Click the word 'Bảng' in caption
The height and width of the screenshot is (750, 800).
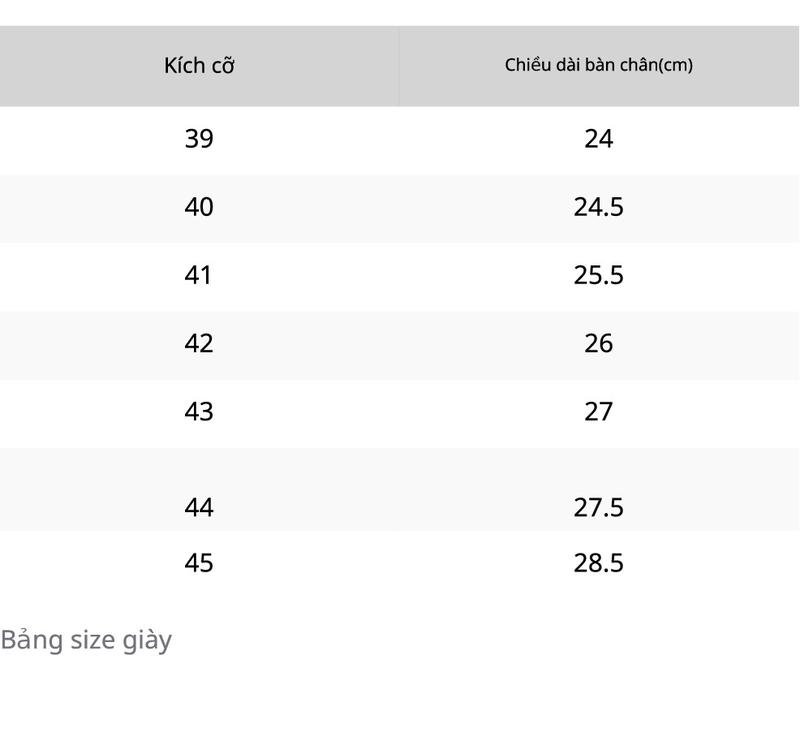coord(32,640)
